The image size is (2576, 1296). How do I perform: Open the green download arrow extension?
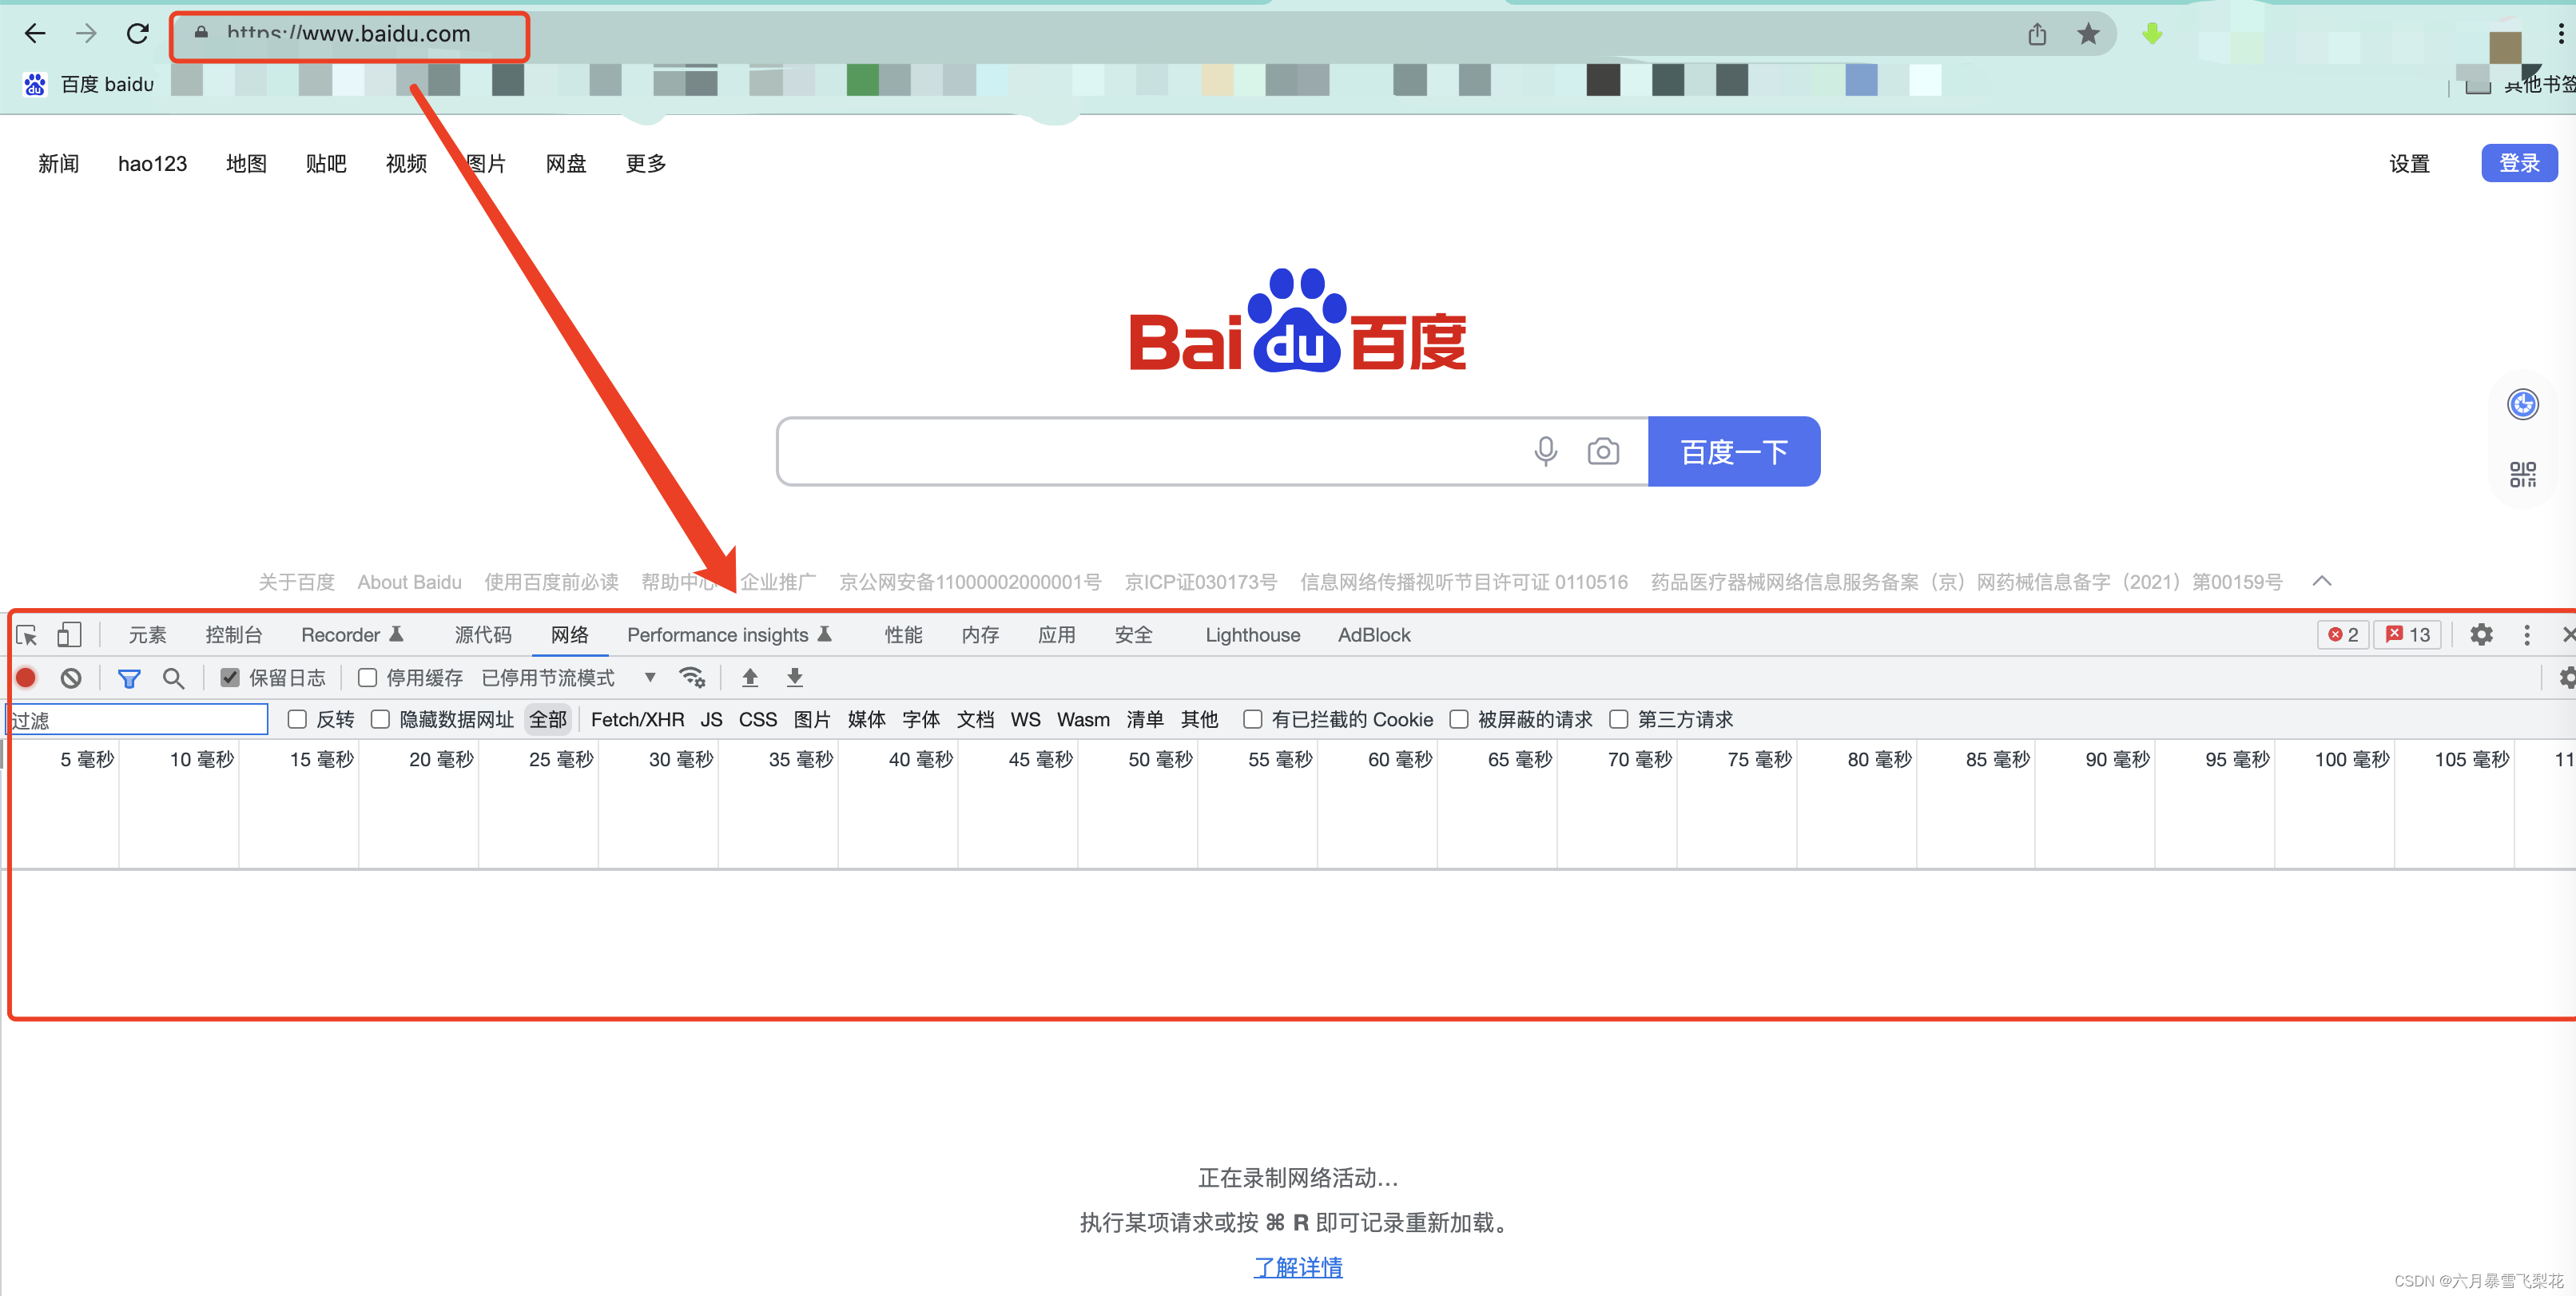2153,35
